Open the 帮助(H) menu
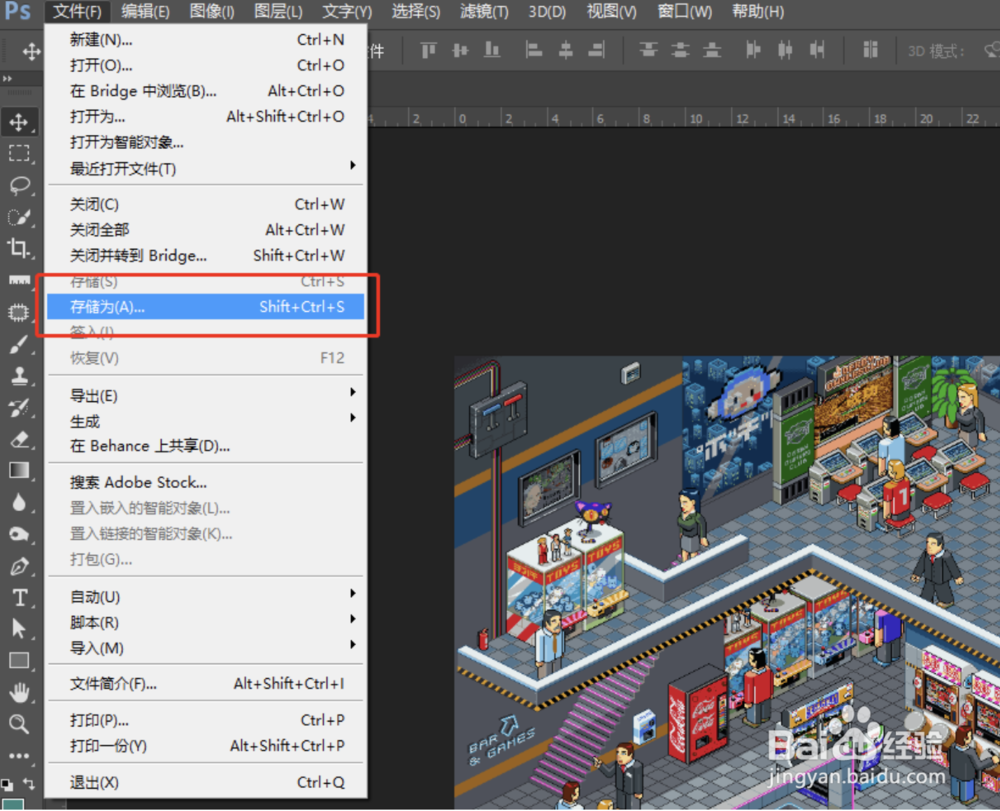The height and width of the screenshot is (811, 1000). (758, 11)
